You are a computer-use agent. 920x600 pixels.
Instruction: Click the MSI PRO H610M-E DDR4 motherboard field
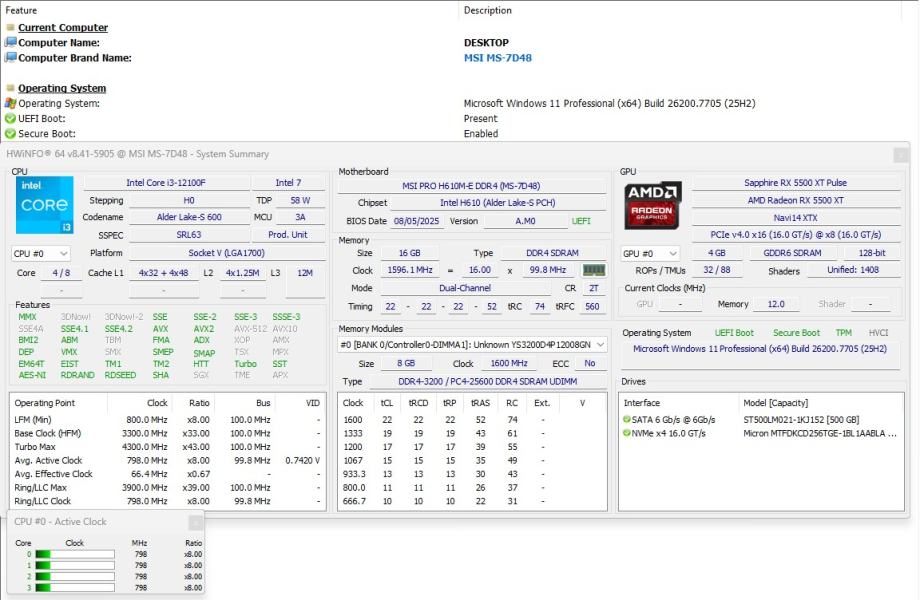point(471,185)
